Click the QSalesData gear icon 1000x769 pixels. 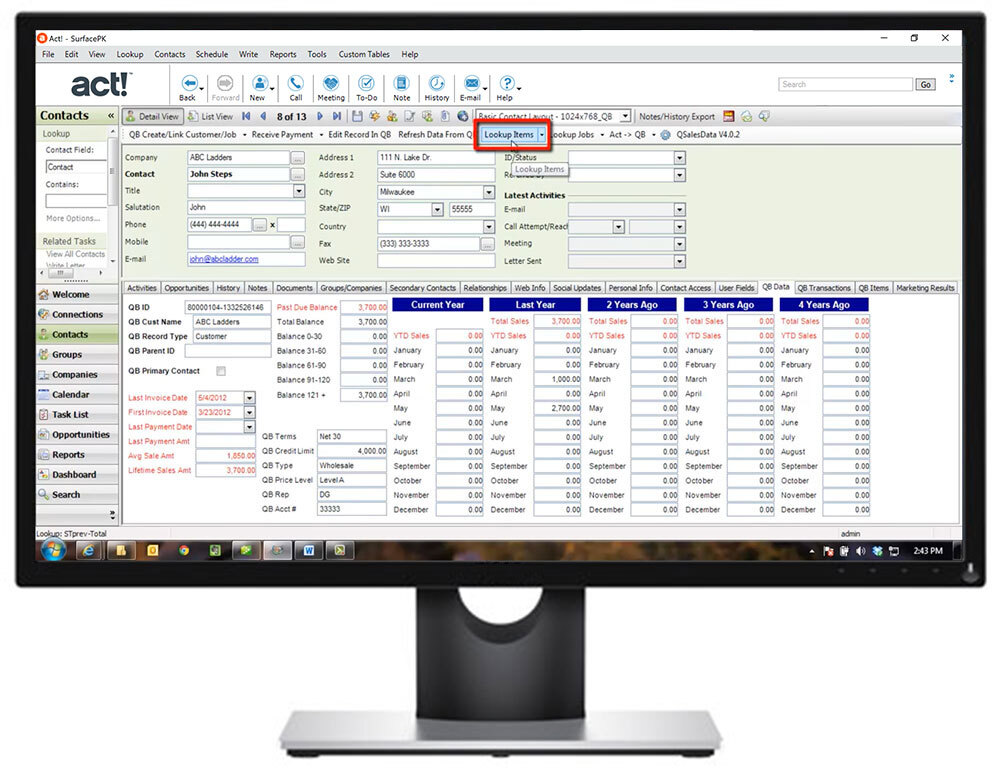point(665,135)
